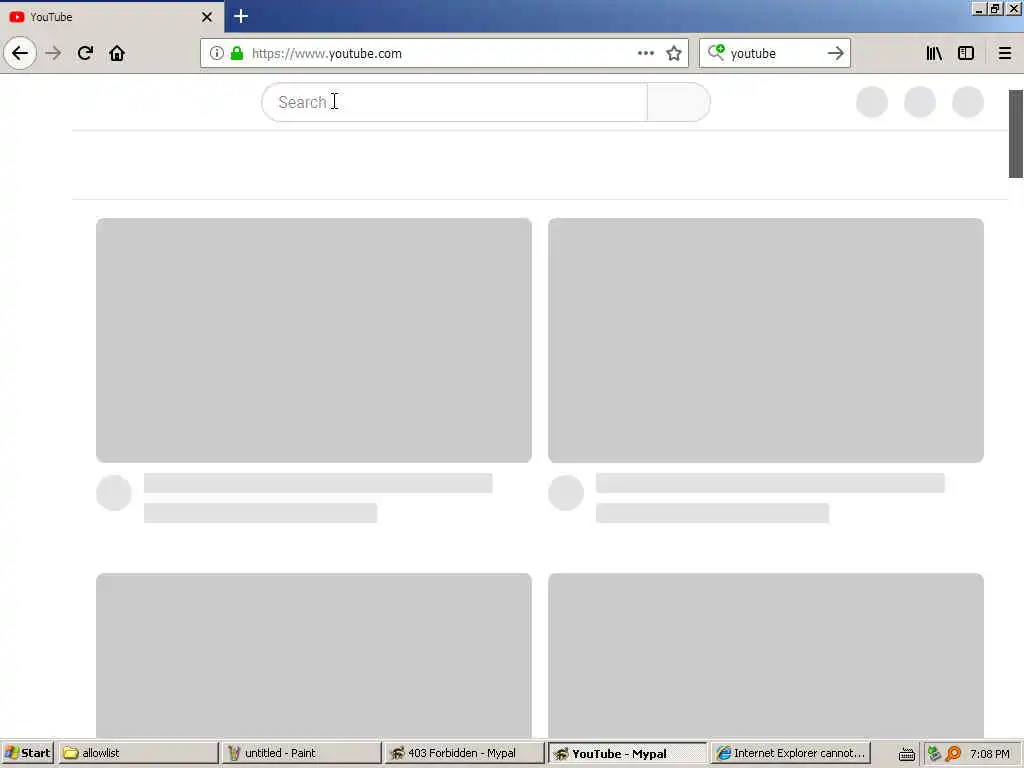This screenshot has height=768, width=1024.
Task: Open the first video thumbnail placeholder in the second row
Action: click(x=313, y=656)
